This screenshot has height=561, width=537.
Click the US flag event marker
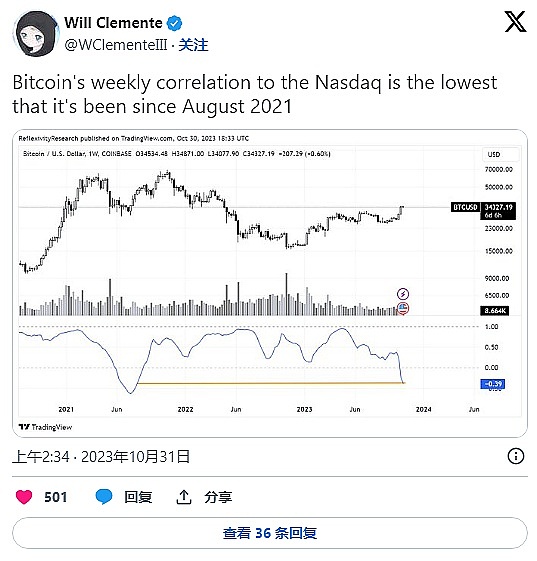pos(403,308)
